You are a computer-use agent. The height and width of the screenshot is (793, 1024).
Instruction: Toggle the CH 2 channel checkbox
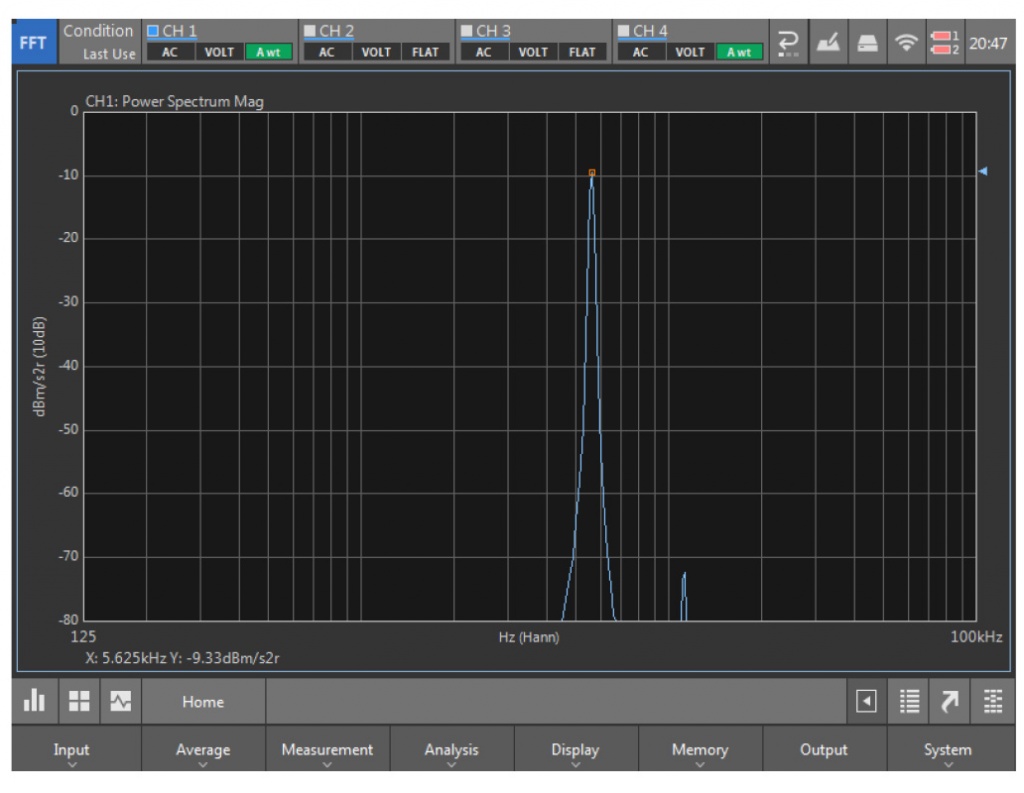310,31
